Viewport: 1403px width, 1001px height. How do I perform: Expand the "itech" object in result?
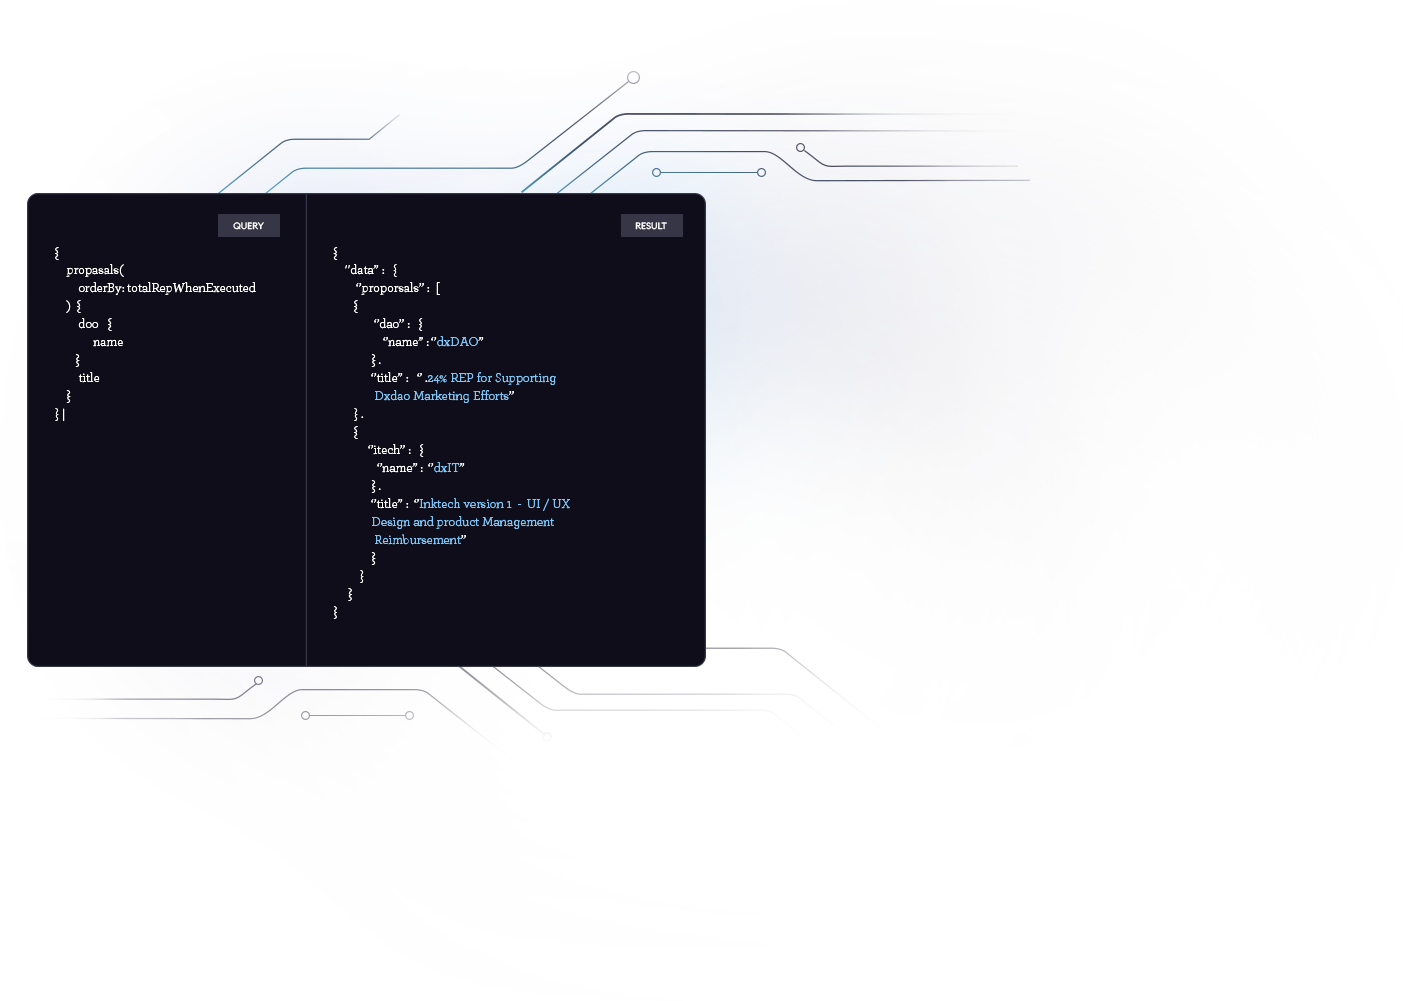click(389, 450)
